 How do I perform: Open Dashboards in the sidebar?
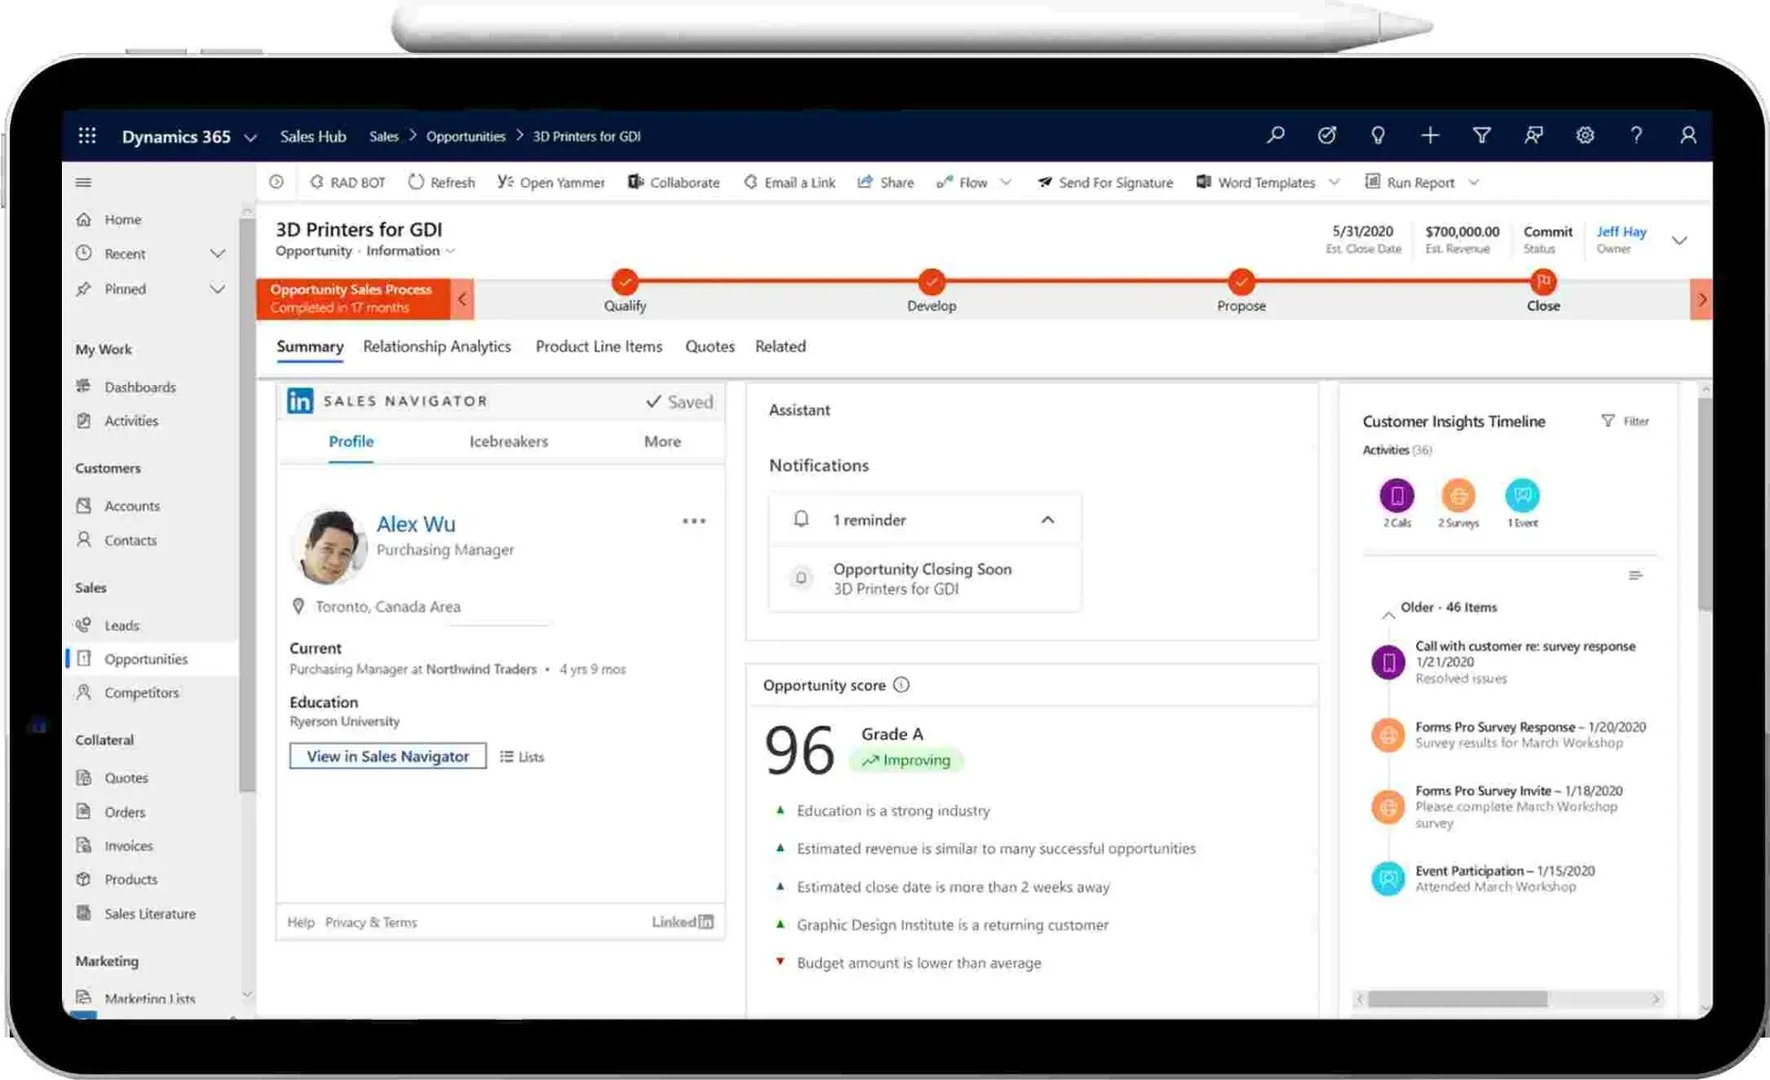140,387
